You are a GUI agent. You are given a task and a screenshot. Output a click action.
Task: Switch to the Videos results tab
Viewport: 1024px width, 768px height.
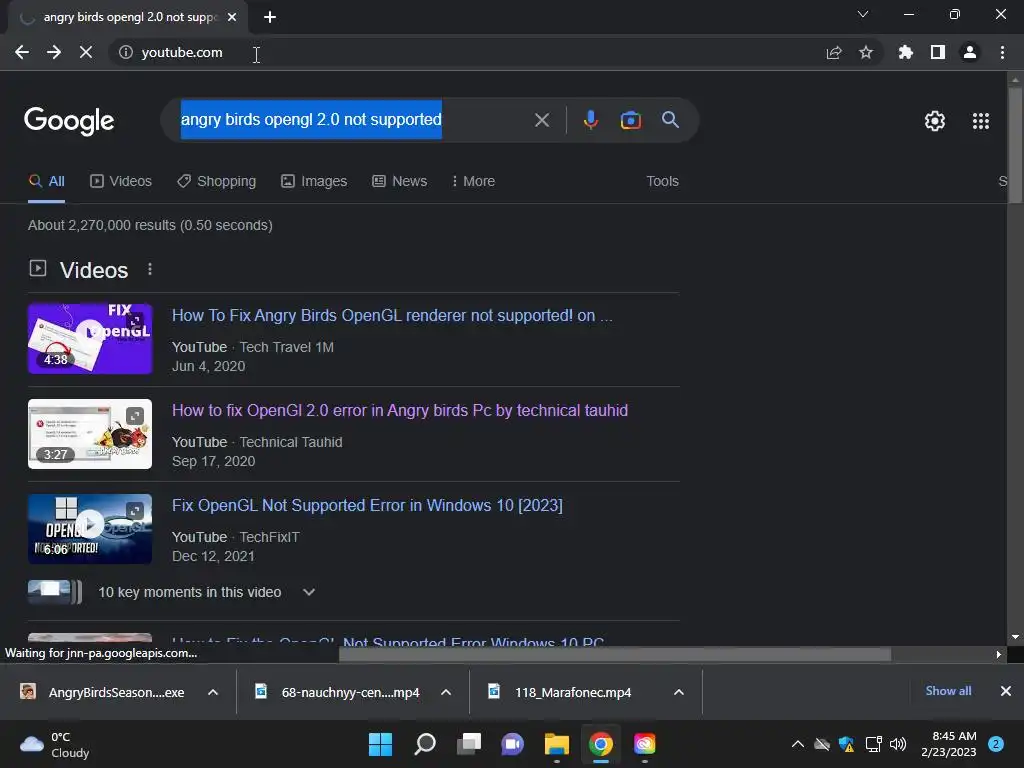pos(121,181)
